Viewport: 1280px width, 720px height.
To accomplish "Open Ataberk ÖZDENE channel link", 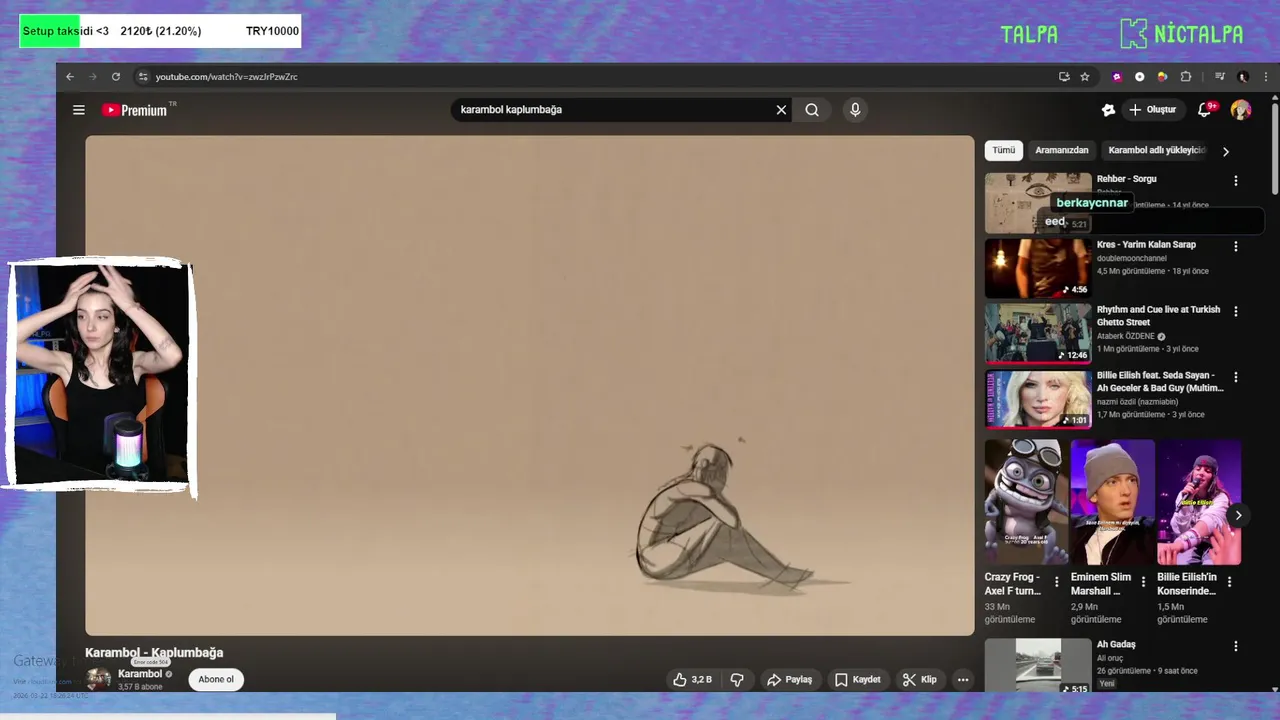I will point(1127,337).
